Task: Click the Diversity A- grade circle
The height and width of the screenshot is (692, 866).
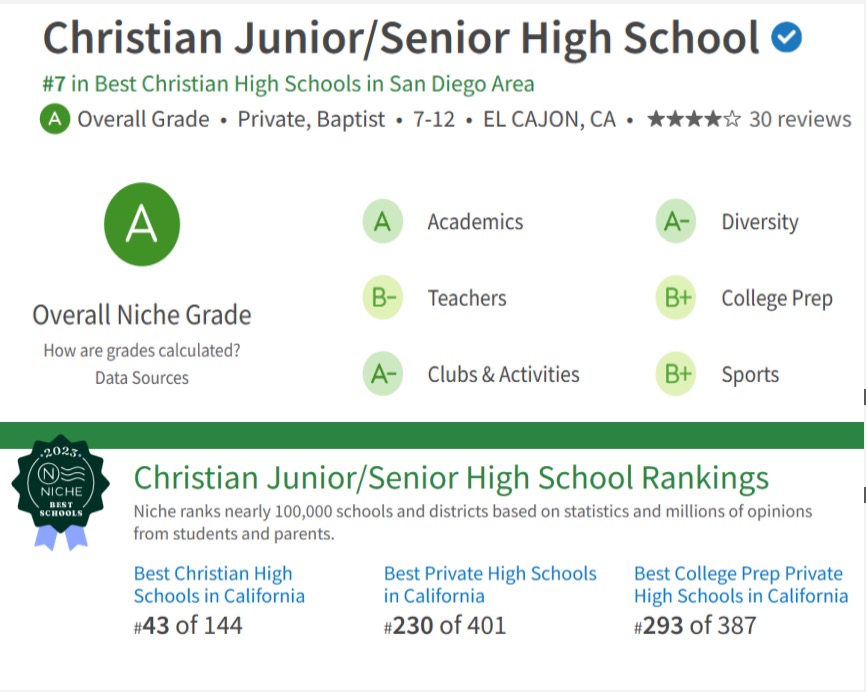Action: coord(676,221)
